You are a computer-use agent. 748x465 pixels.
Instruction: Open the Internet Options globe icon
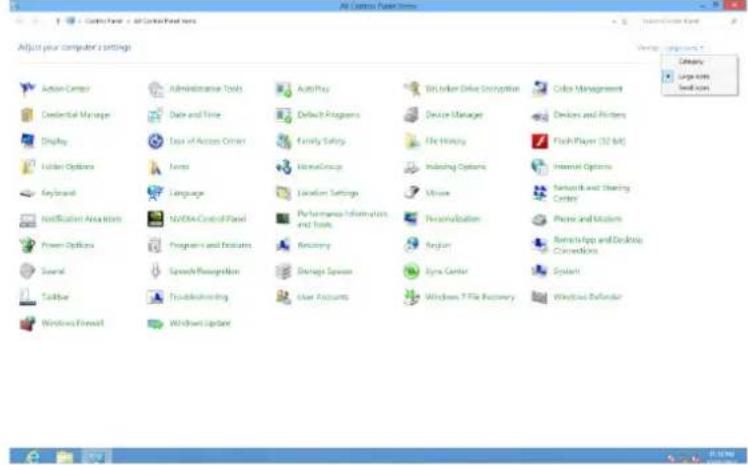click(540, 167)
